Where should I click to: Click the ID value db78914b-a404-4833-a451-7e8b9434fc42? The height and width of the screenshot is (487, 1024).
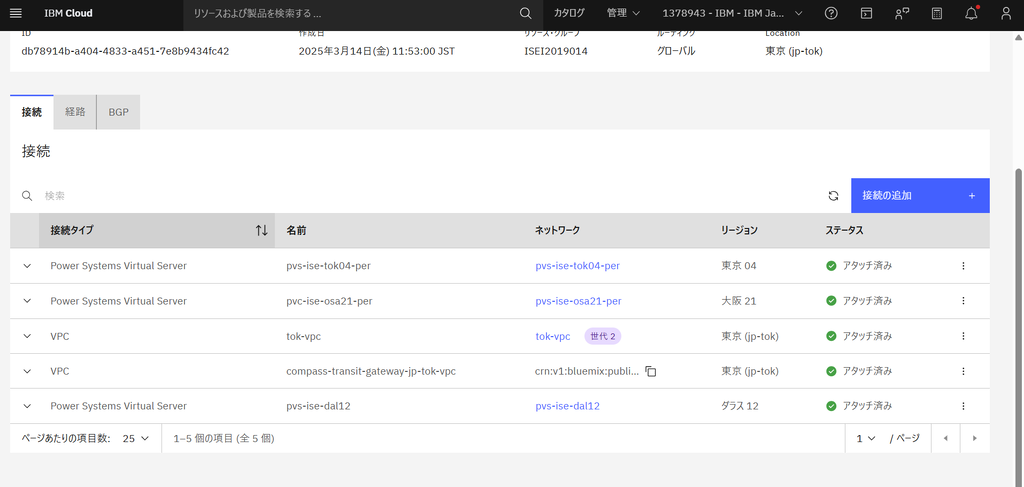point(125,50)
